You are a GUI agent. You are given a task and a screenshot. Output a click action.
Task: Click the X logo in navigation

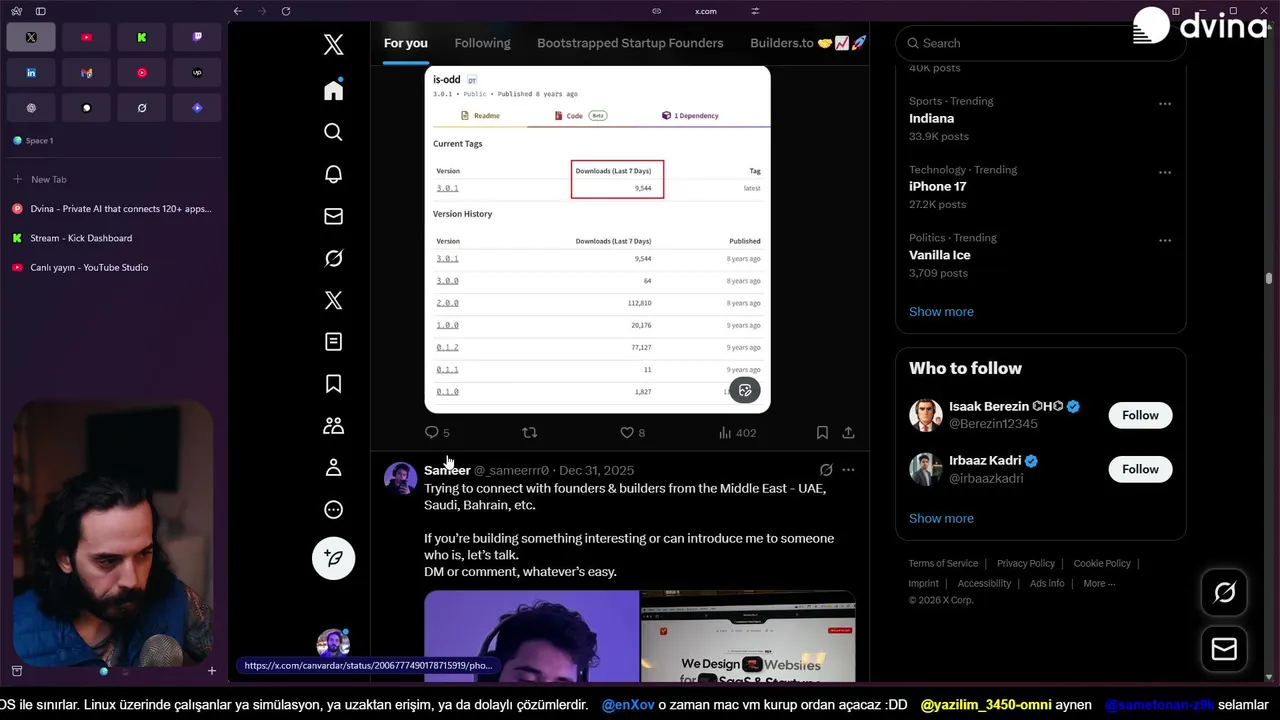click(334, 44)
